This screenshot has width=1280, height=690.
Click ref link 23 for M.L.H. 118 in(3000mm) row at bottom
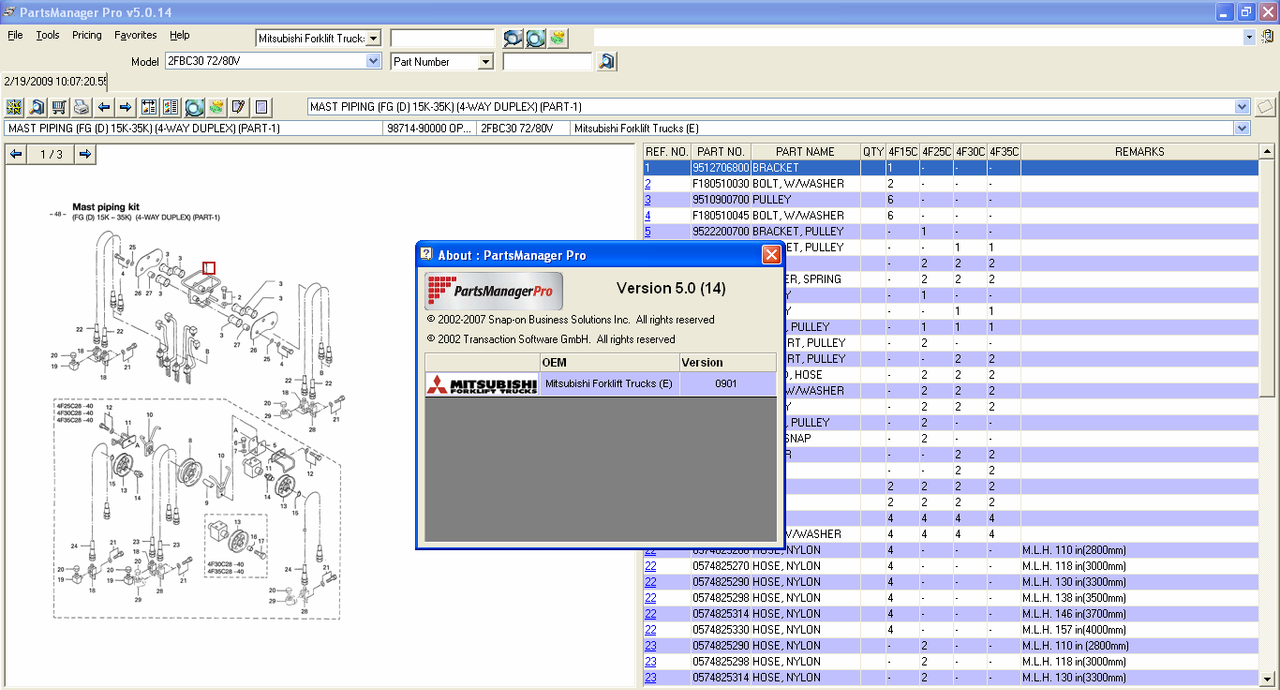point(650,662)
